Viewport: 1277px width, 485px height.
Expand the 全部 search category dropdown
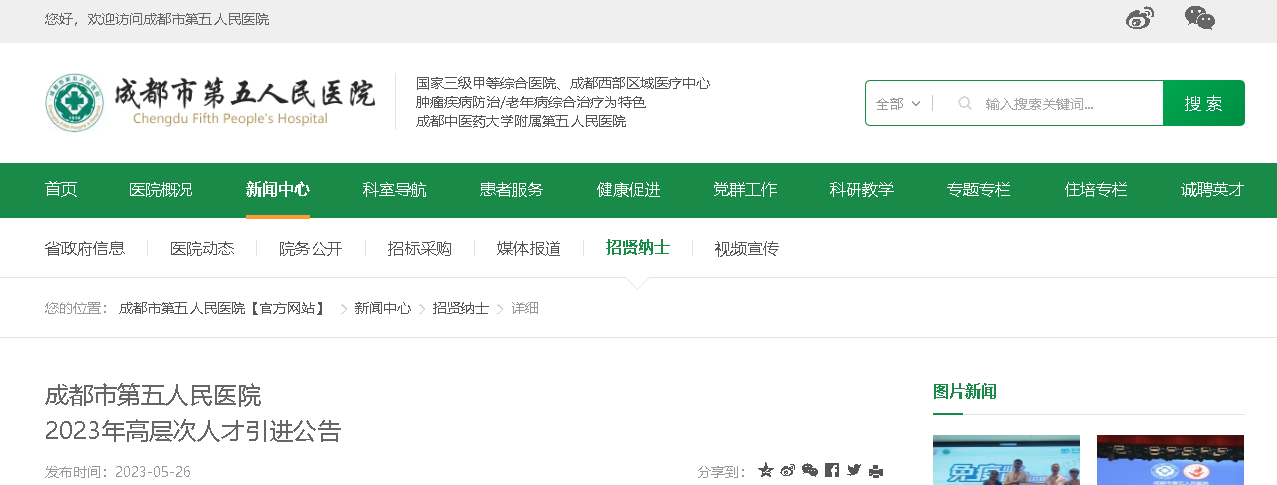898,103
